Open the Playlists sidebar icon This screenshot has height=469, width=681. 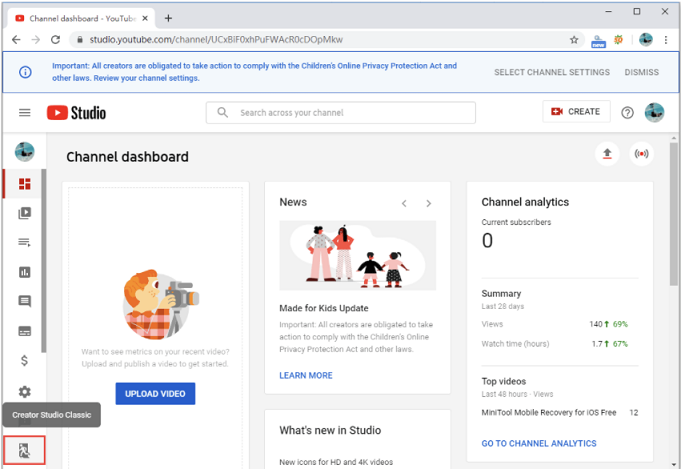pyautogui.click(x=24, y=242)
